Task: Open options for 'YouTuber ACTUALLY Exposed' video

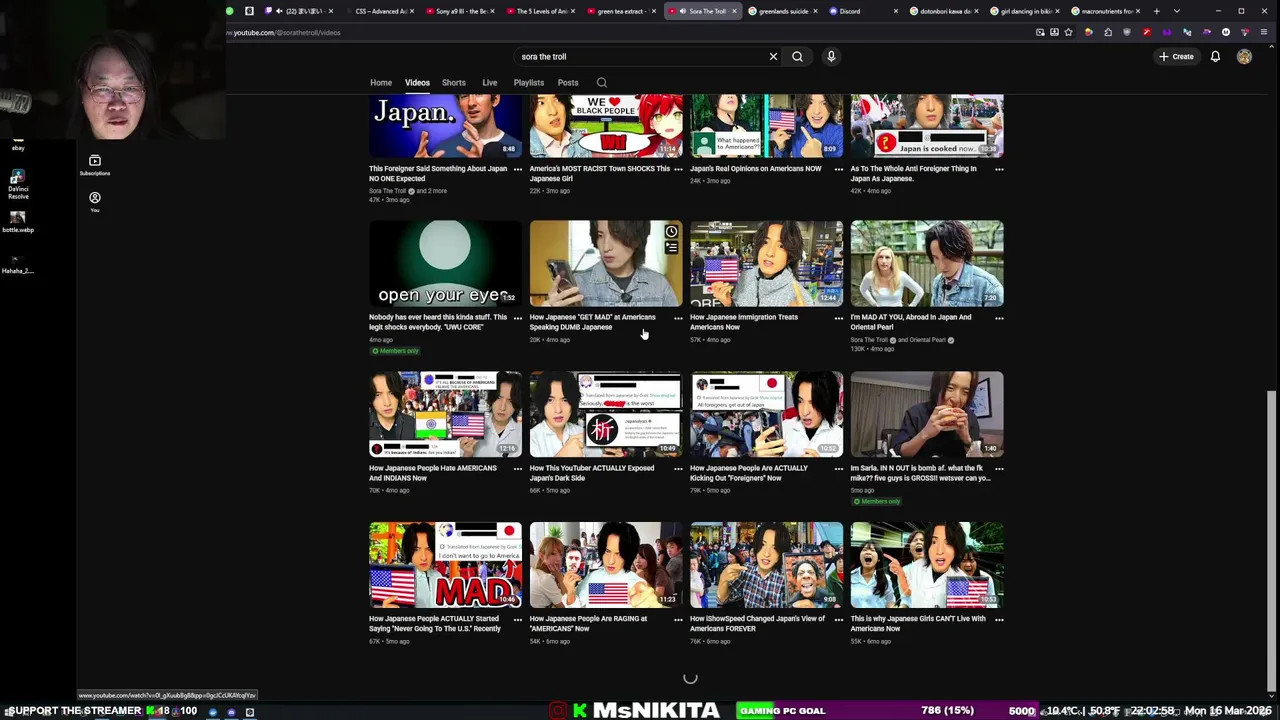Action: tap(678, 469)
